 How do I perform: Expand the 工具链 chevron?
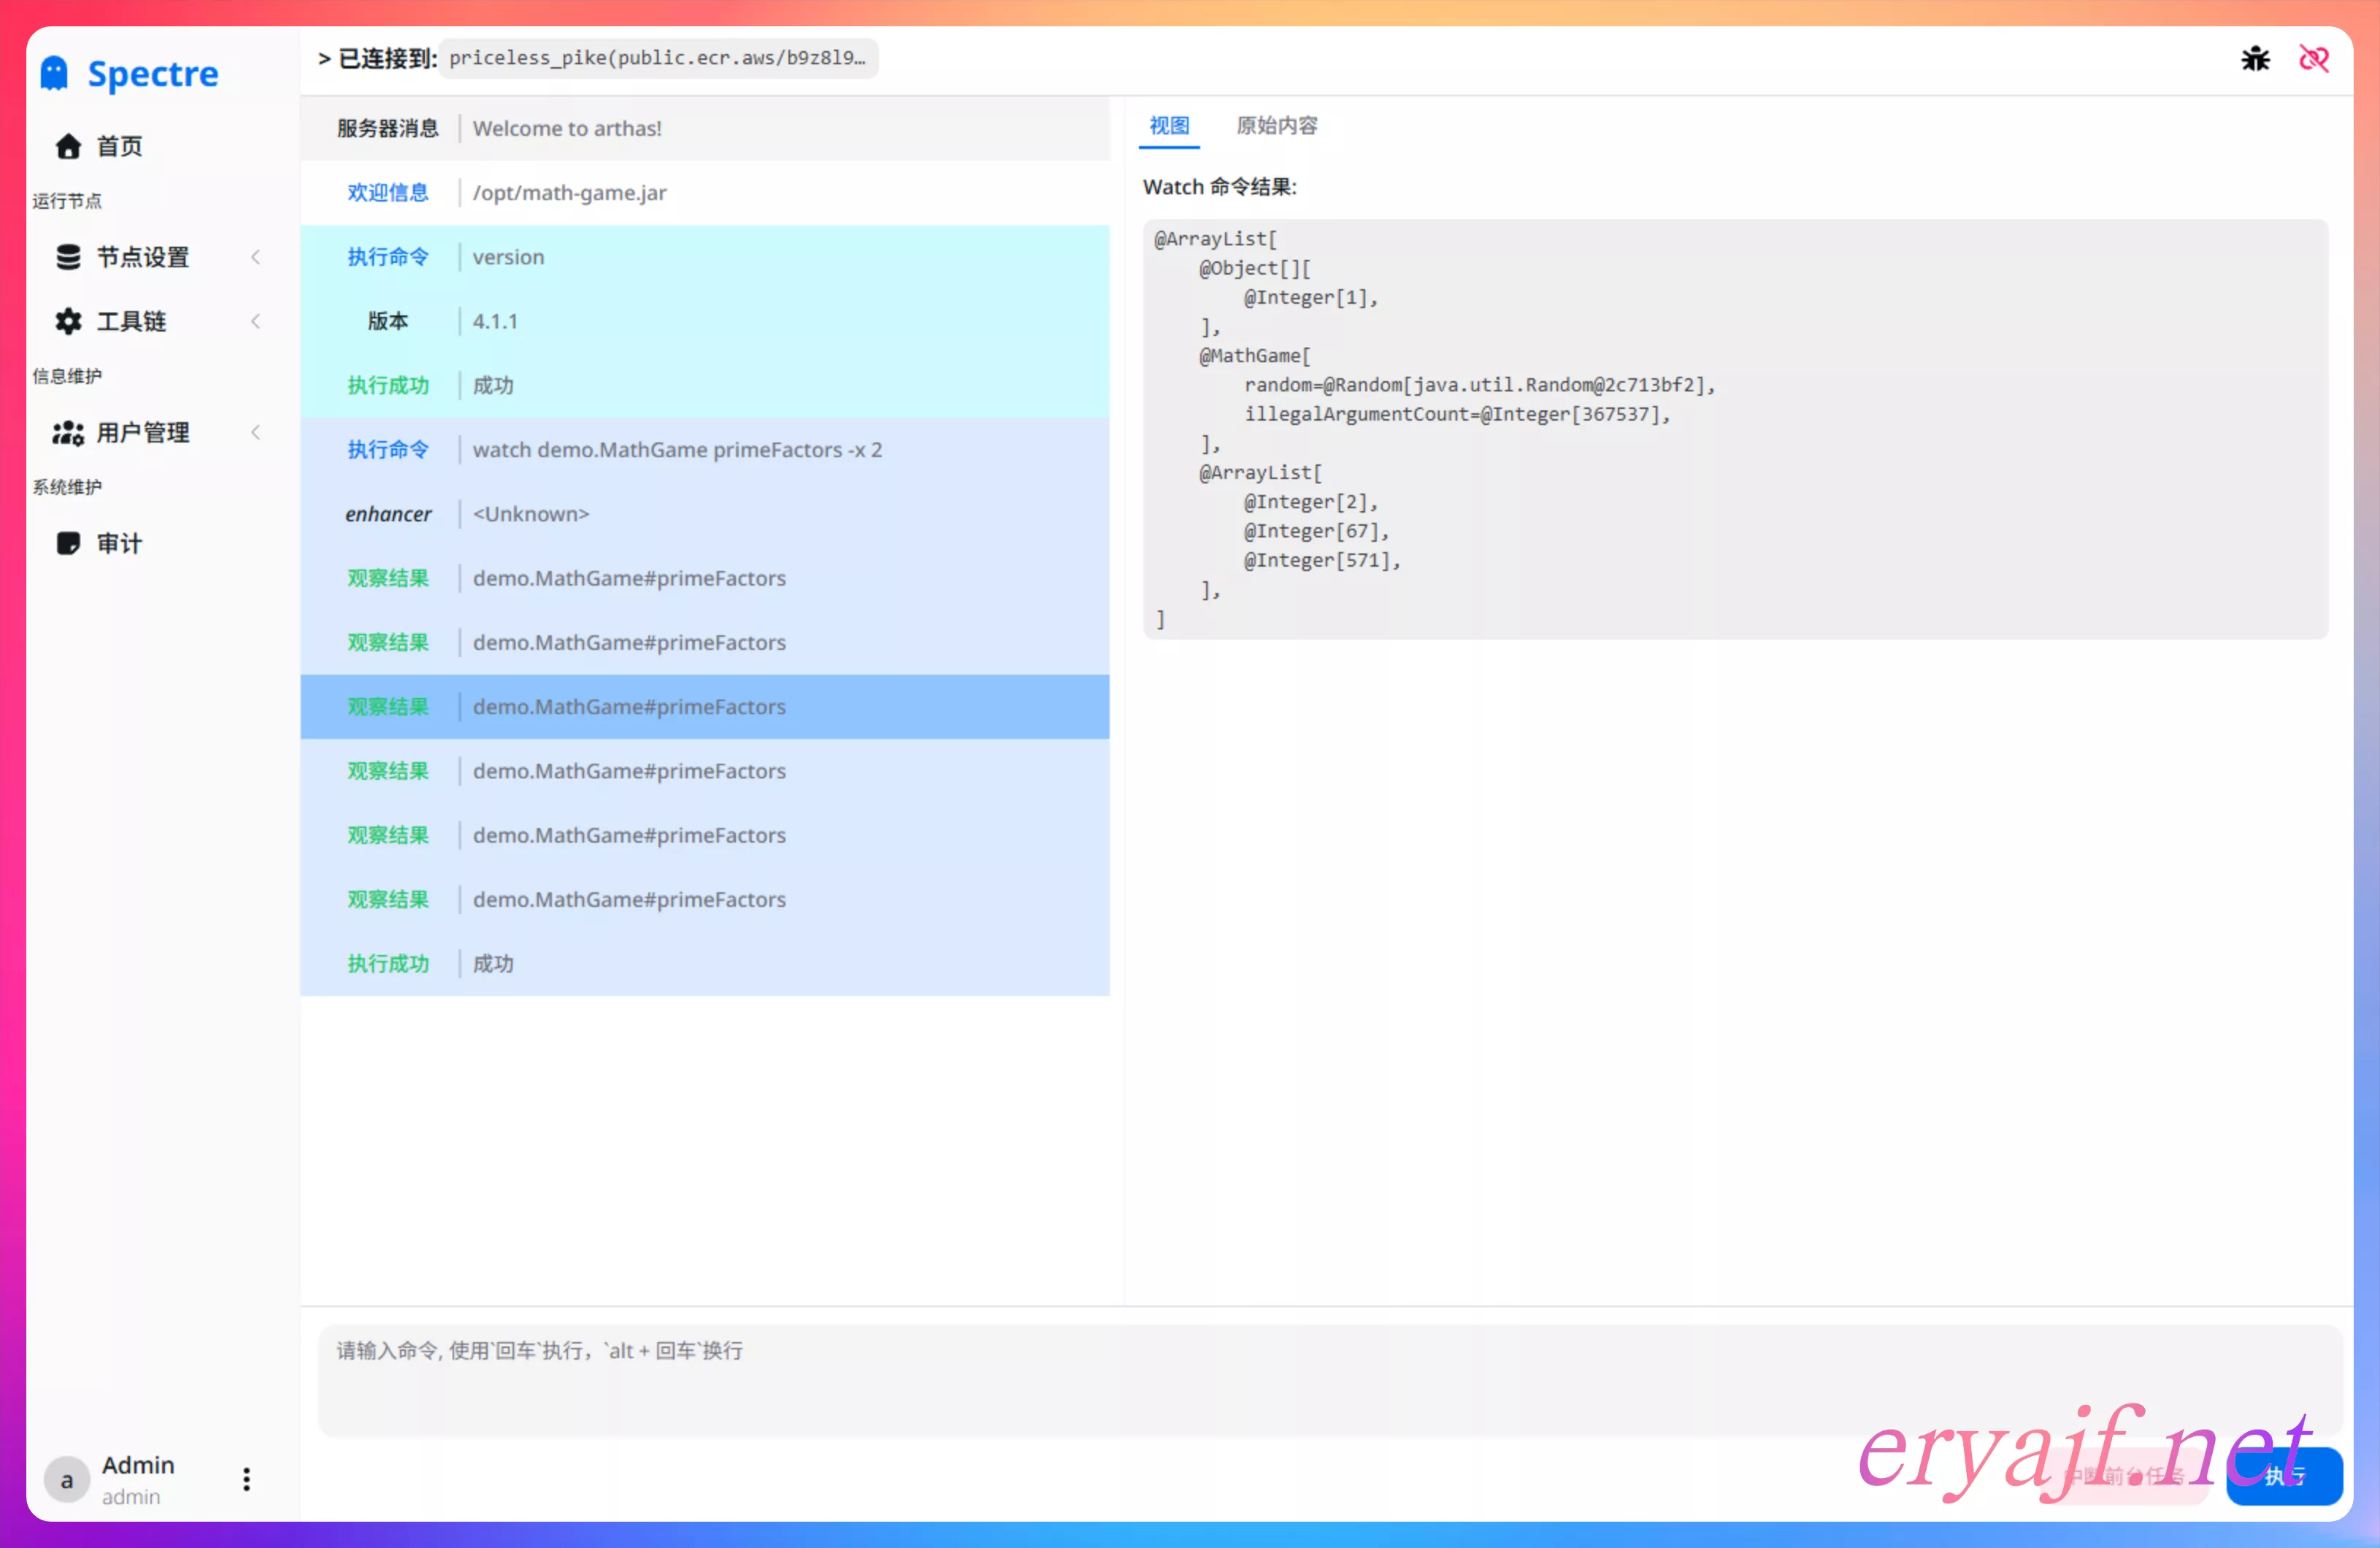pyautogui.click(x=256, y=321)
